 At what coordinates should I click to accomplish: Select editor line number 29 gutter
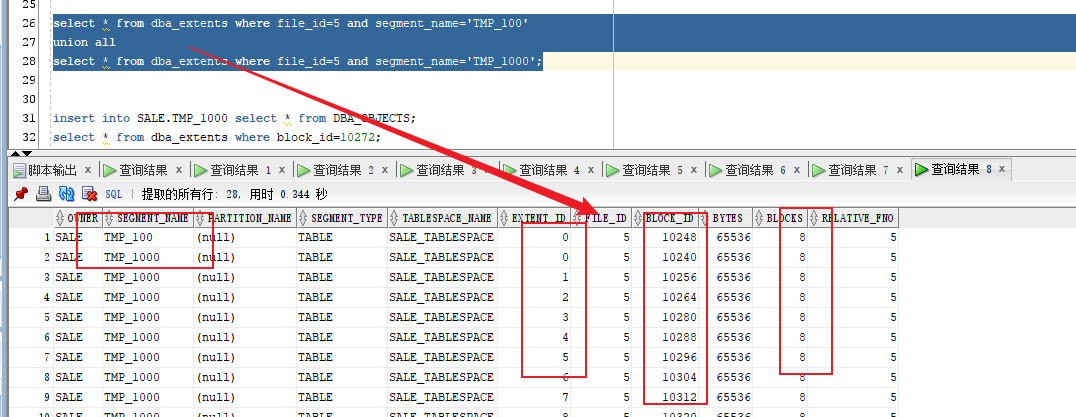tap(28, 80)
